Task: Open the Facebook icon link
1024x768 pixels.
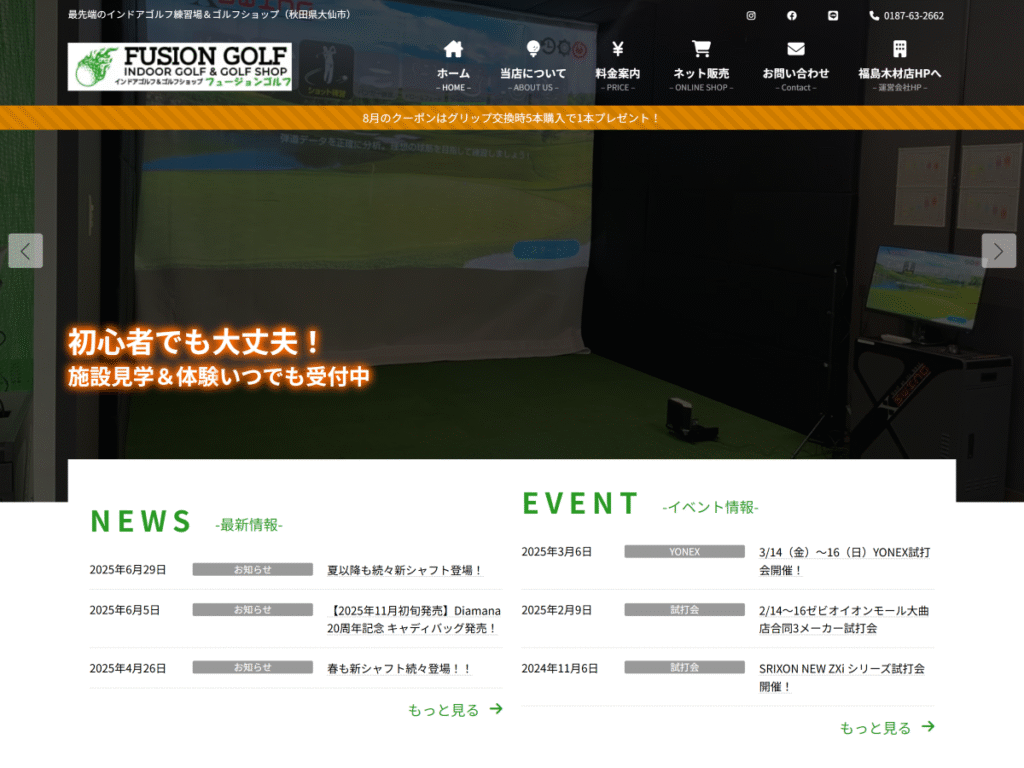Action: point(792,16)
